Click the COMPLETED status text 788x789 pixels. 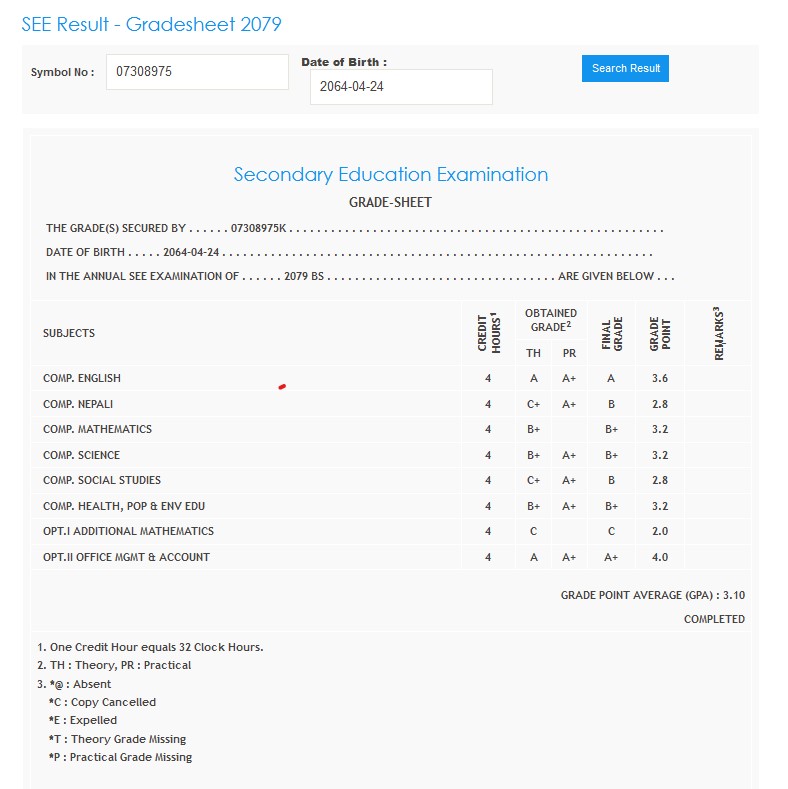[714, 619]
